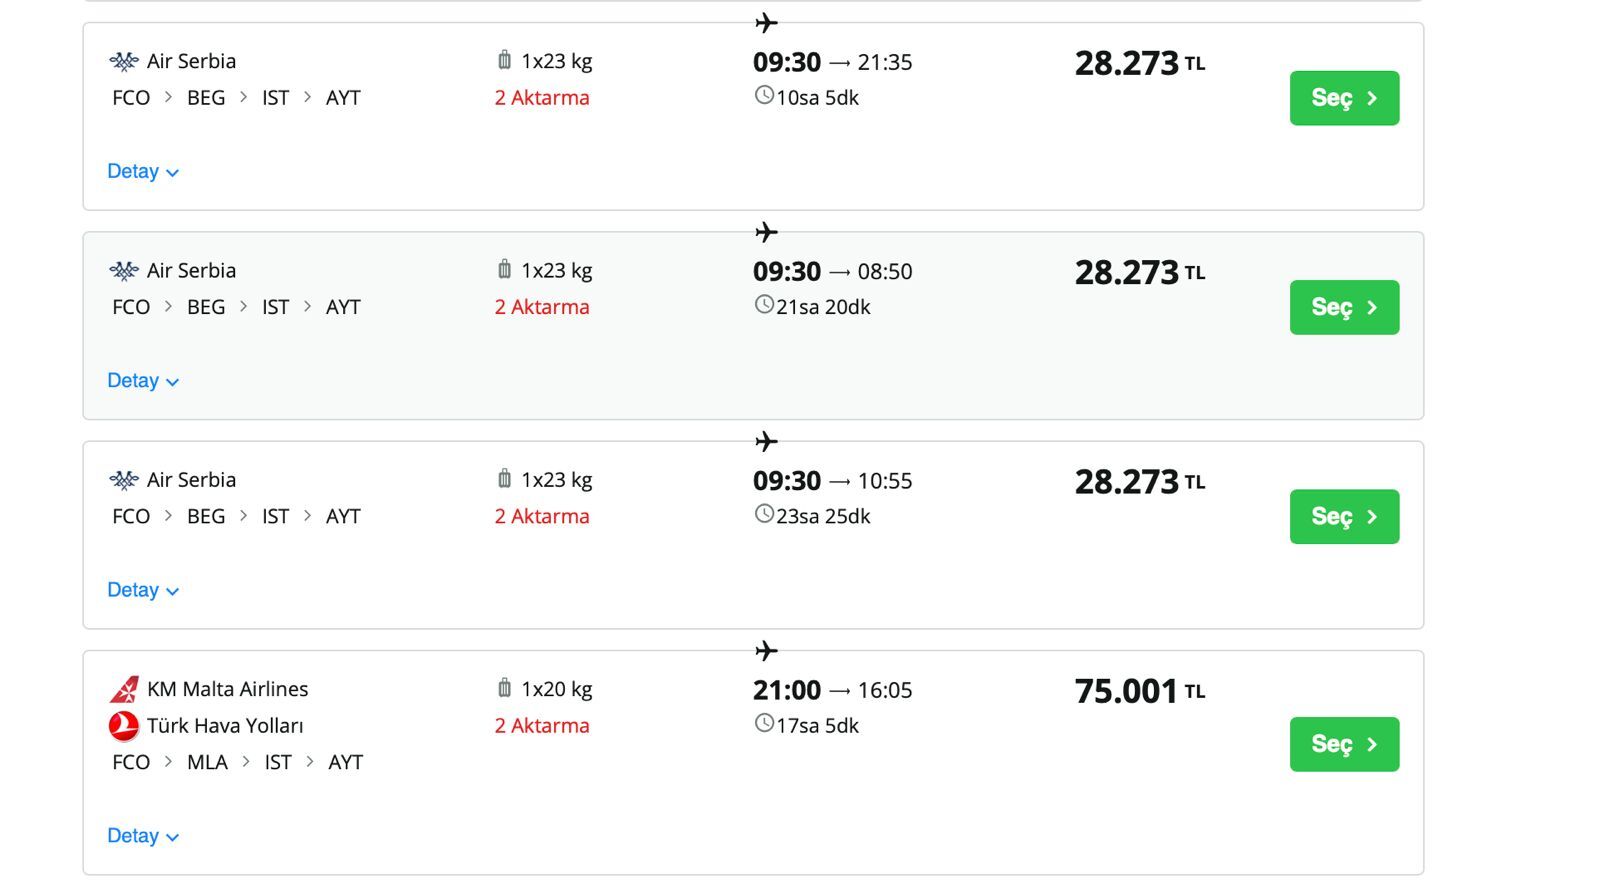
Task: Select the Seç button on the 23sa 25dk flight
Action: (1344, 517)
